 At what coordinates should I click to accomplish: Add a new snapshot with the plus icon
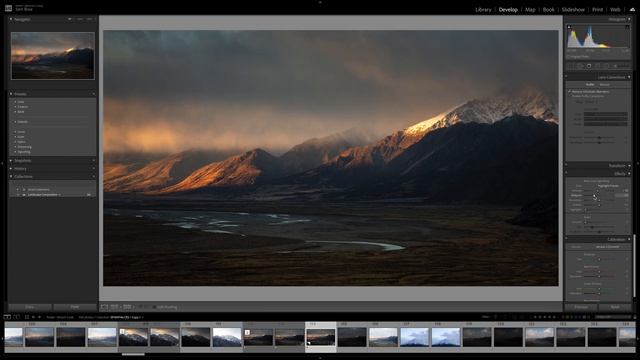pos(93,161)
